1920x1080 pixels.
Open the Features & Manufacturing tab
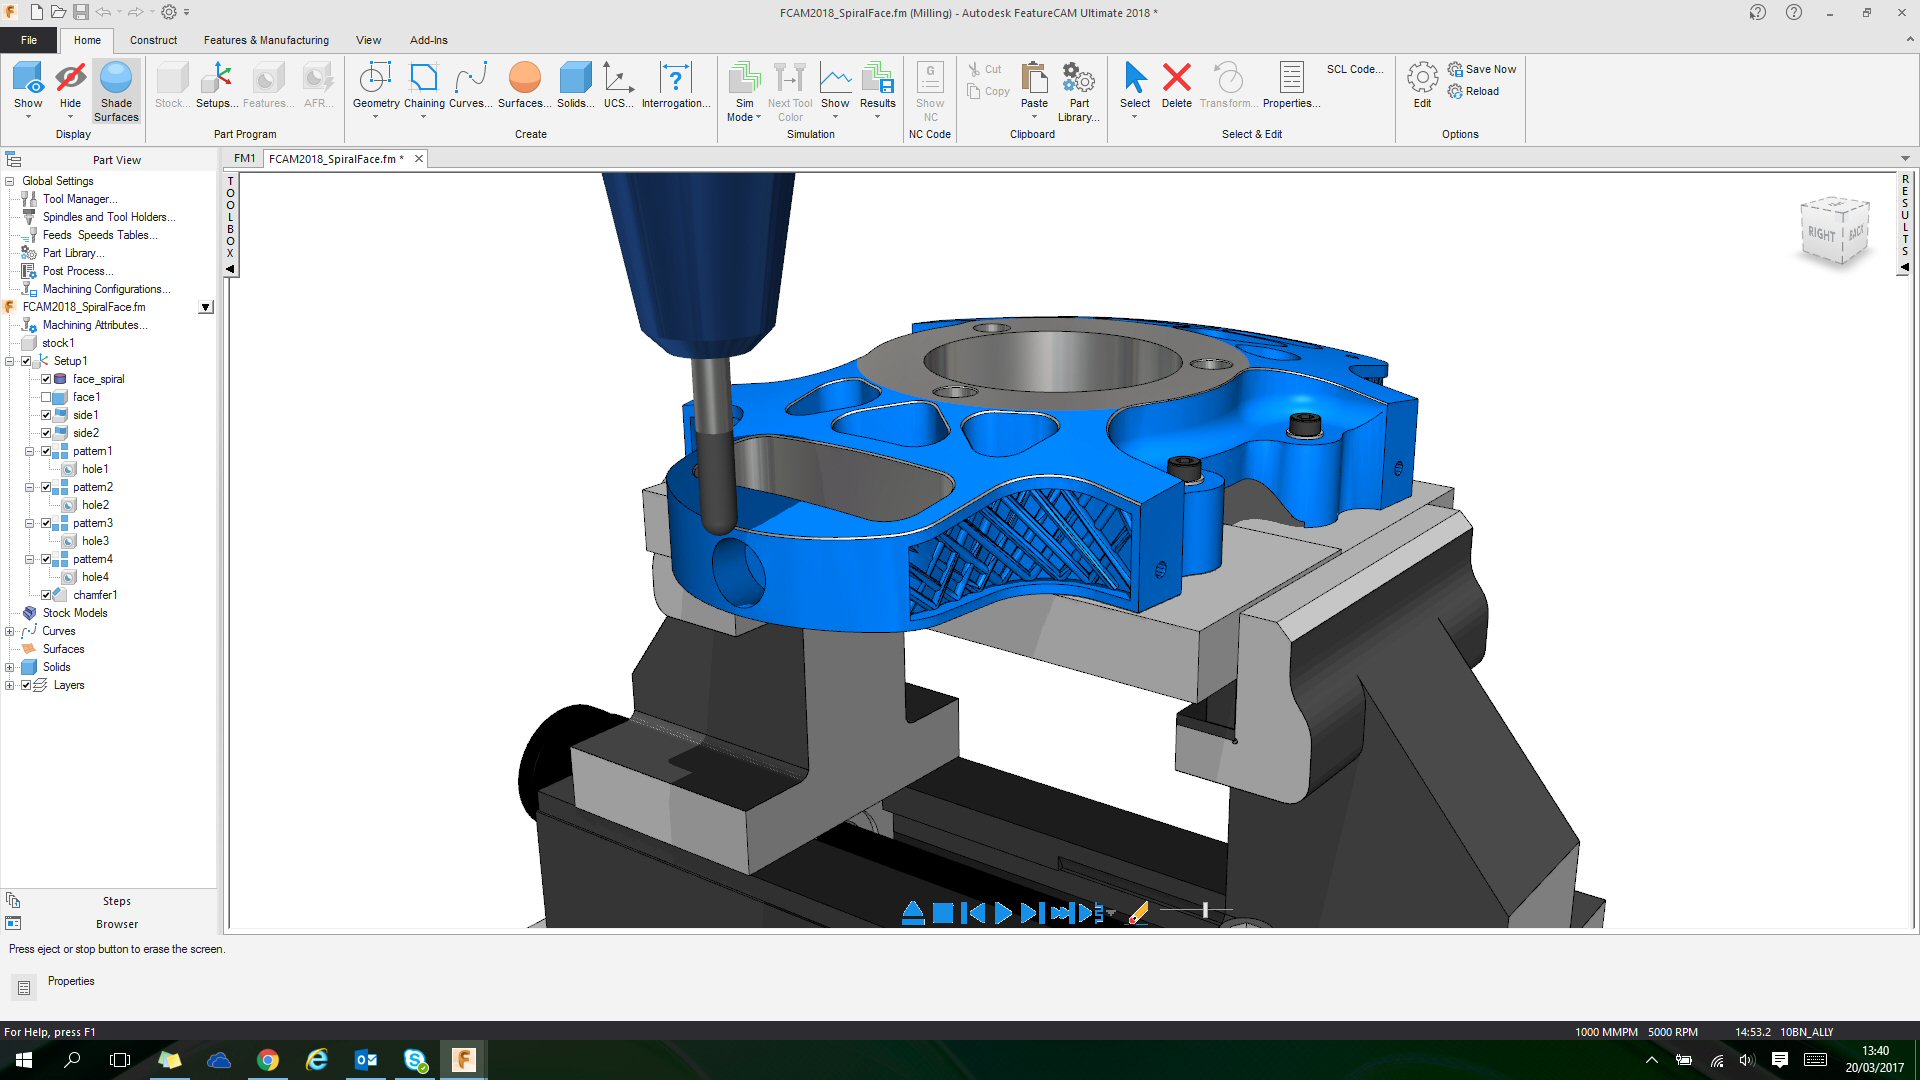pos(266,40)
